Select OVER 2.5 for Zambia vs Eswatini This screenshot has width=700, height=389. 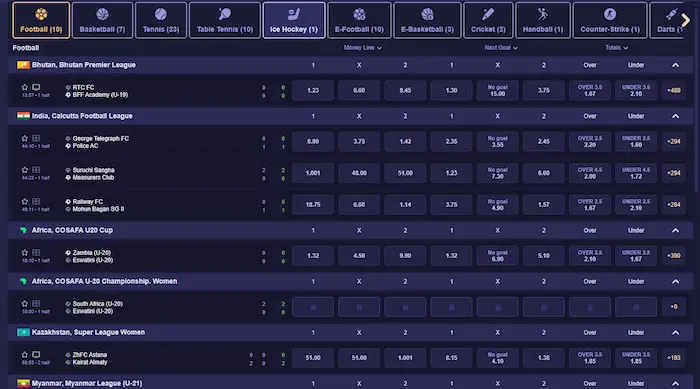pos(590,255)
